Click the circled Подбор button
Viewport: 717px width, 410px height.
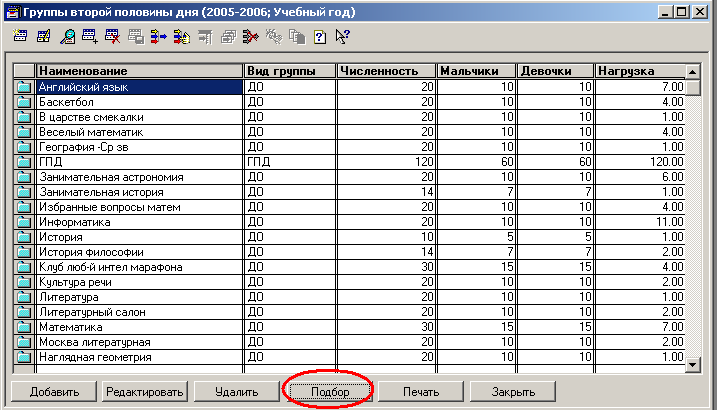click(329, 391)
